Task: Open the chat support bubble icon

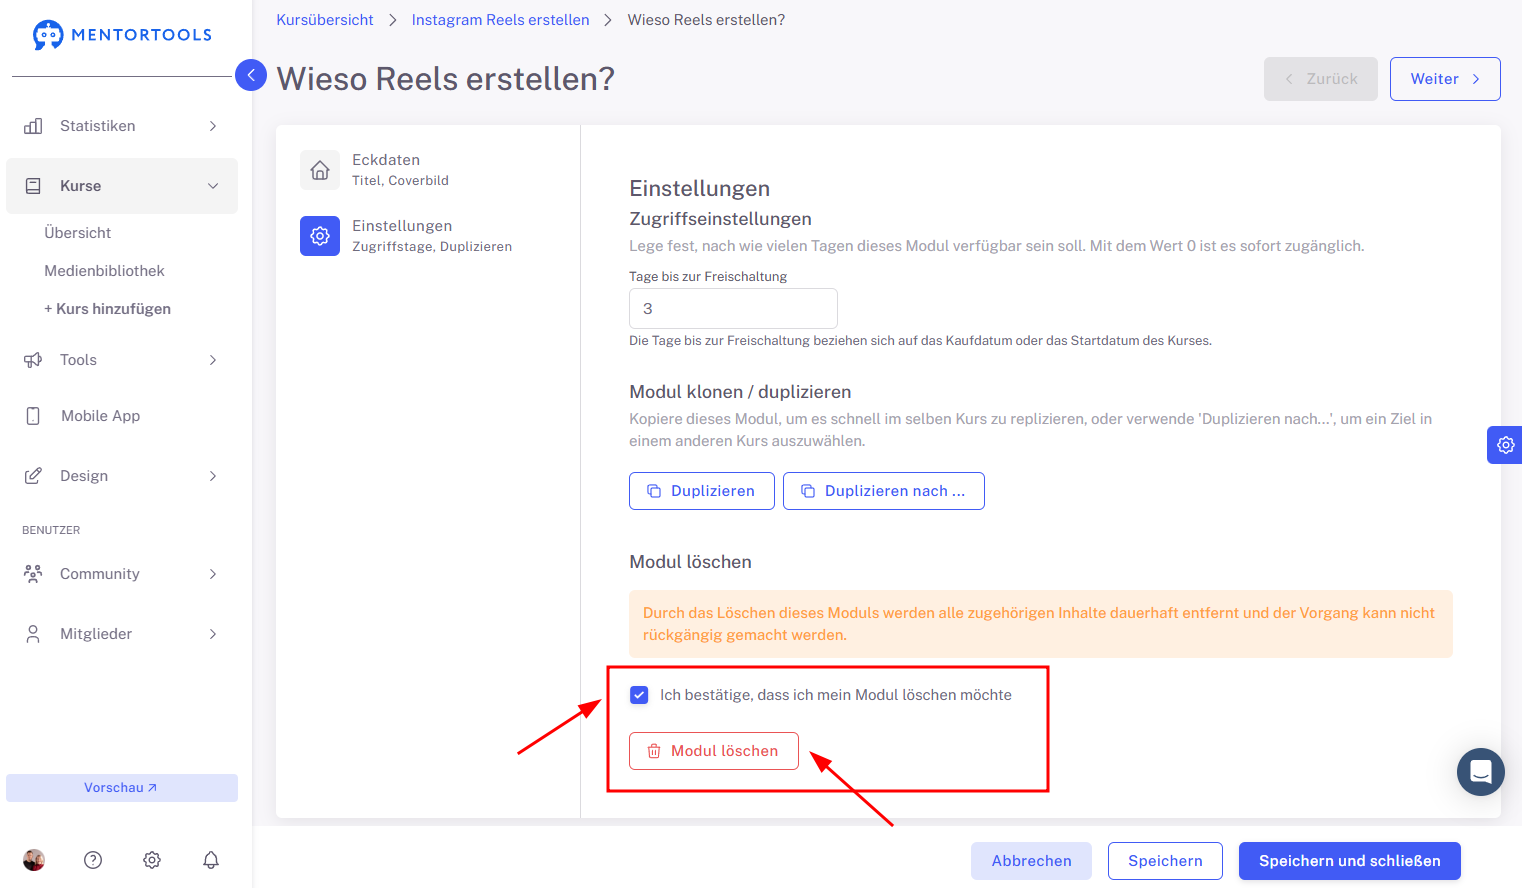Action: (x=1481, y=772)
